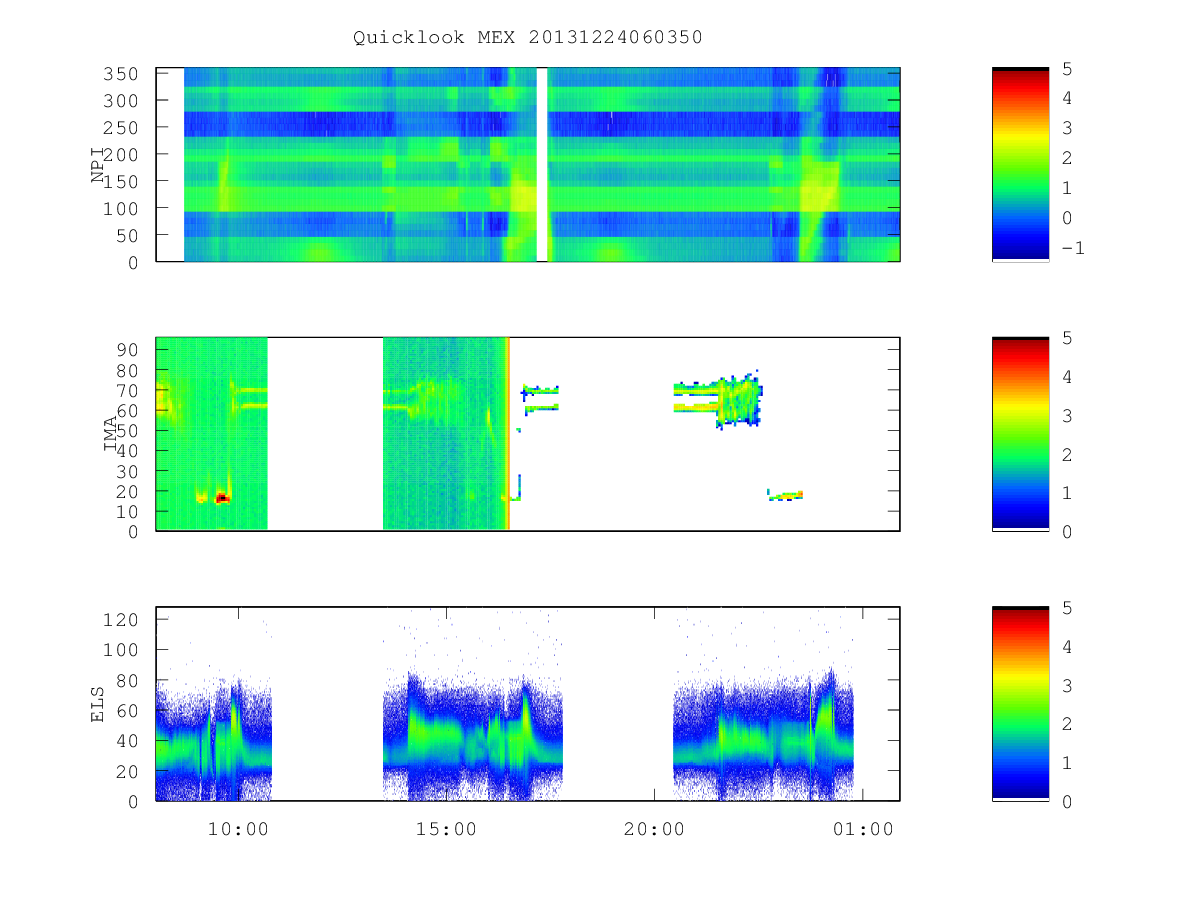Viewport: 1200px width, 900px height.
Task: Click the 1 label on ELS color bar
Action: pyautogui.click(x=1066, y=762)
